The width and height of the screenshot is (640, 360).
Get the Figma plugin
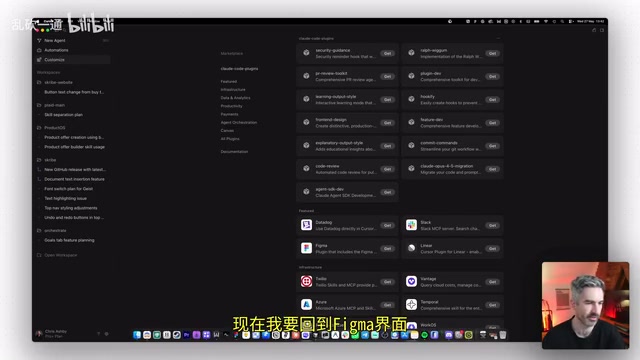tap(387, 249)
